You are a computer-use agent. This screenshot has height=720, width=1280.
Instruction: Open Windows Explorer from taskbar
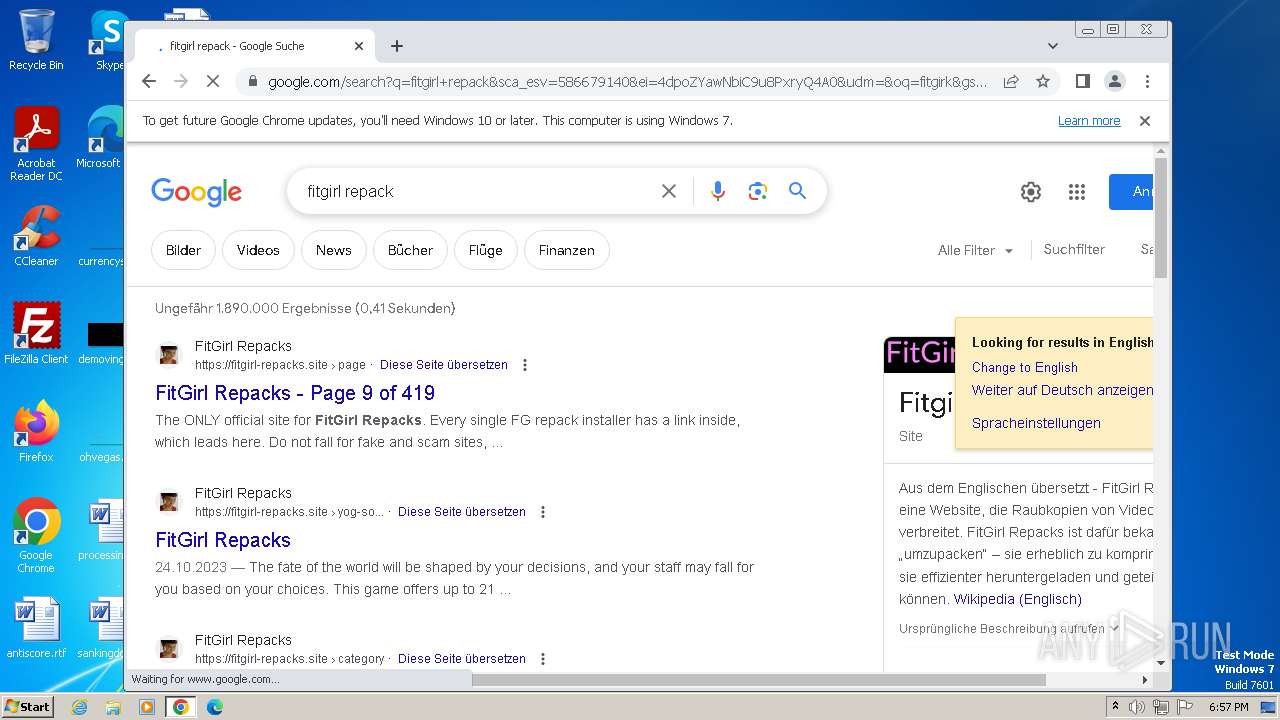(x=113, y=707)
